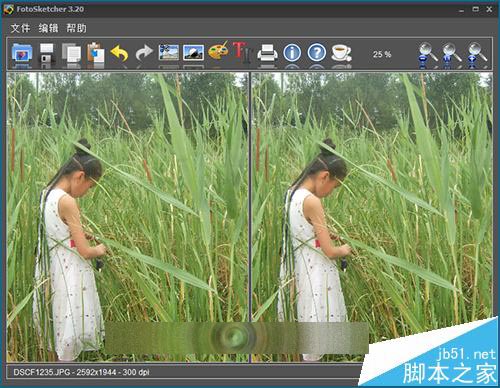This screenshot has width=500, height=388.
Task: Zoom in with the last magnifier icon
Action: click(x=477, y=53)
